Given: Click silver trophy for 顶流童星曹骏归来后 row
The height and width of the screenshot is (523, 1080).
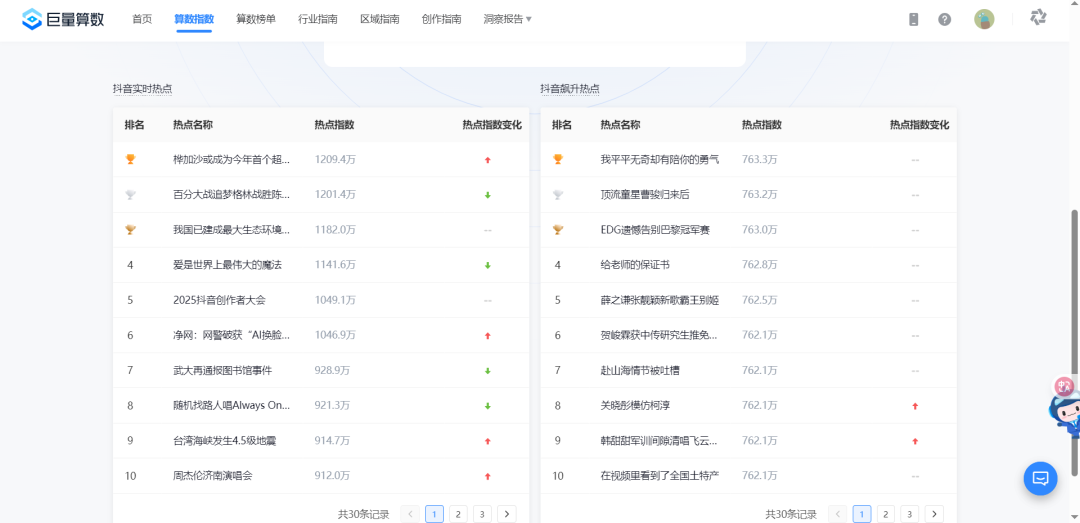Looking at the screenshot, I should pyautogui.click(x=558, y=195).
